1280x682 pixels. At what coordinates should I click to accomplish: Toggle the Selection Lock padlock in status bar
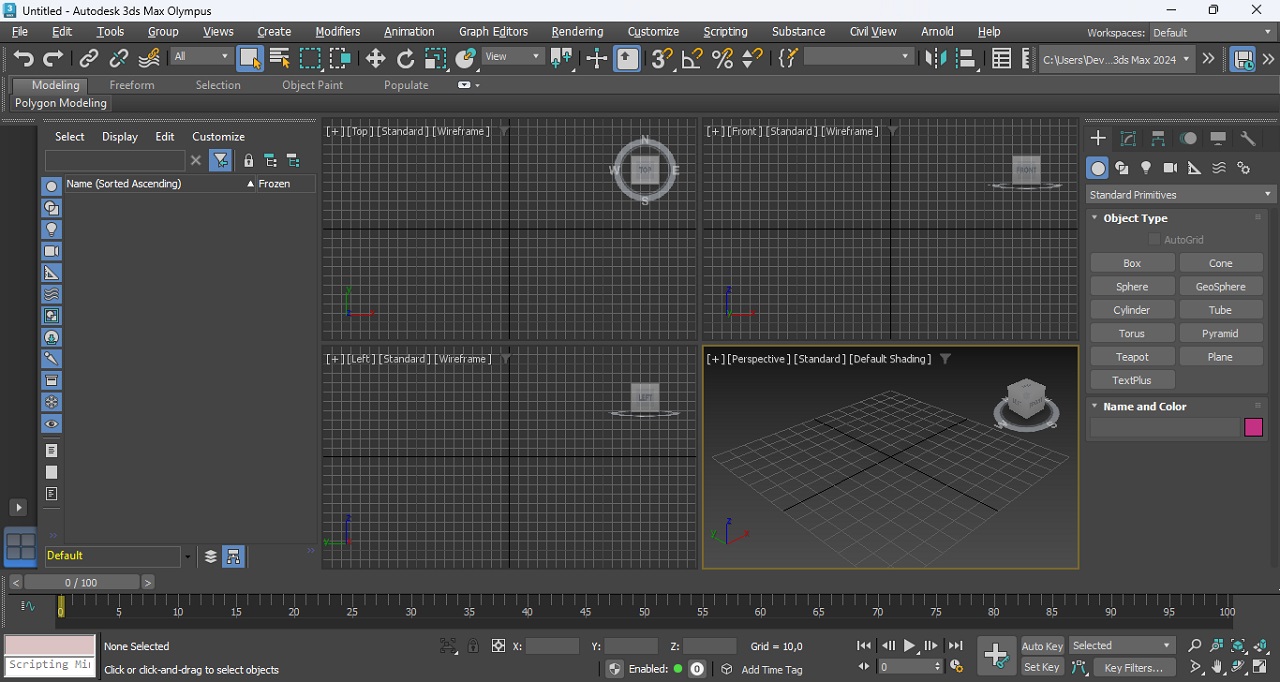pos(473,646)
